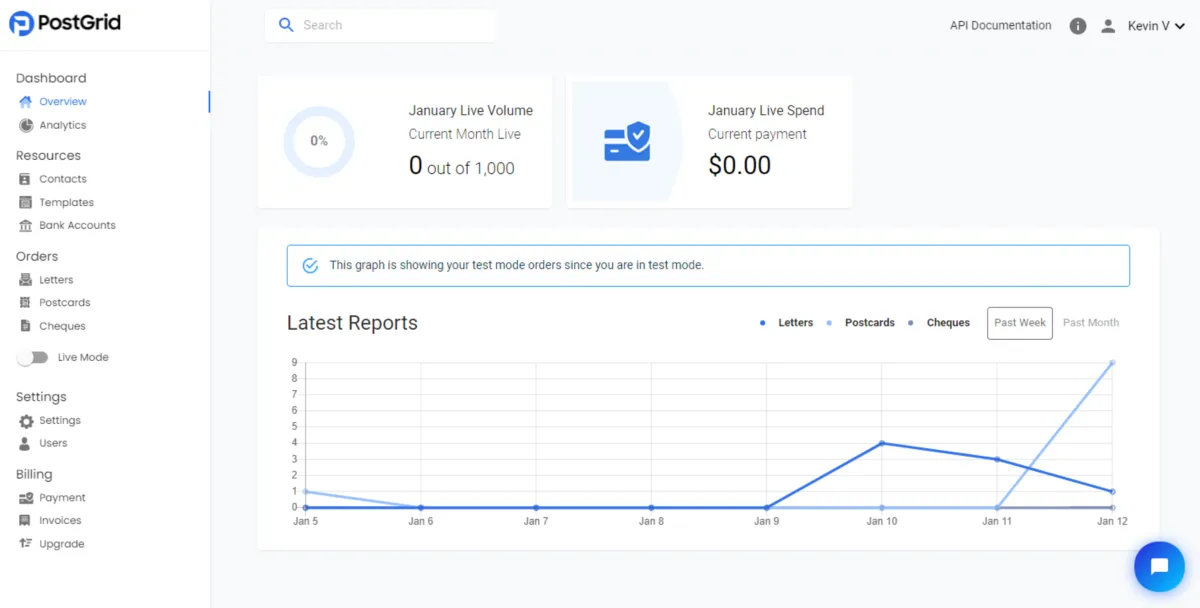Click the Cheques legend color dot
Screen dimensions: 1200x608
910,323
